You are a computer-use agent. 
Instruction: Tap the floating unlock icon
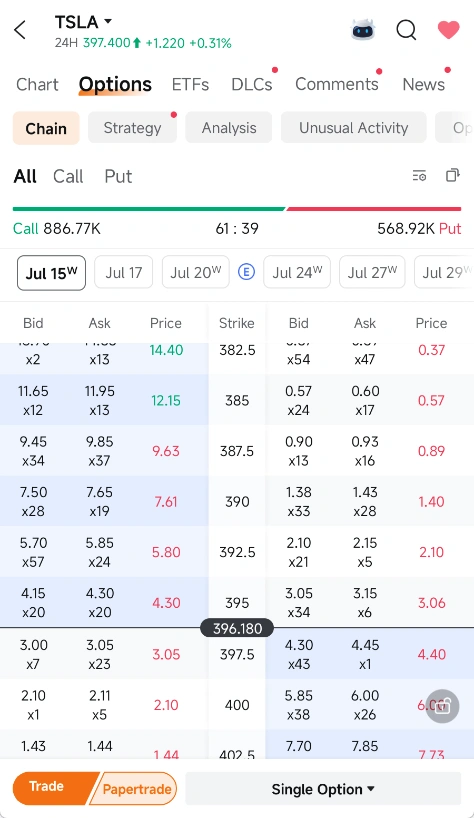tap(442, 706)
